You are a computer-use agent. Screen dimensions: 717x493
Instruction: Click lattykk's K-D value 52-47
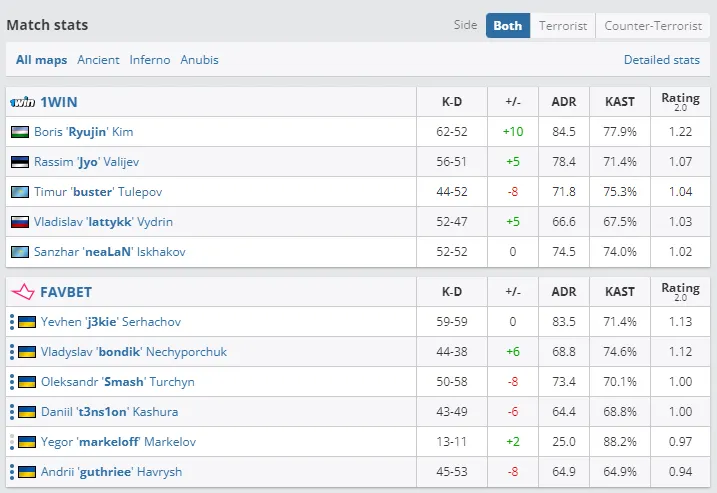tap(452, 222)
